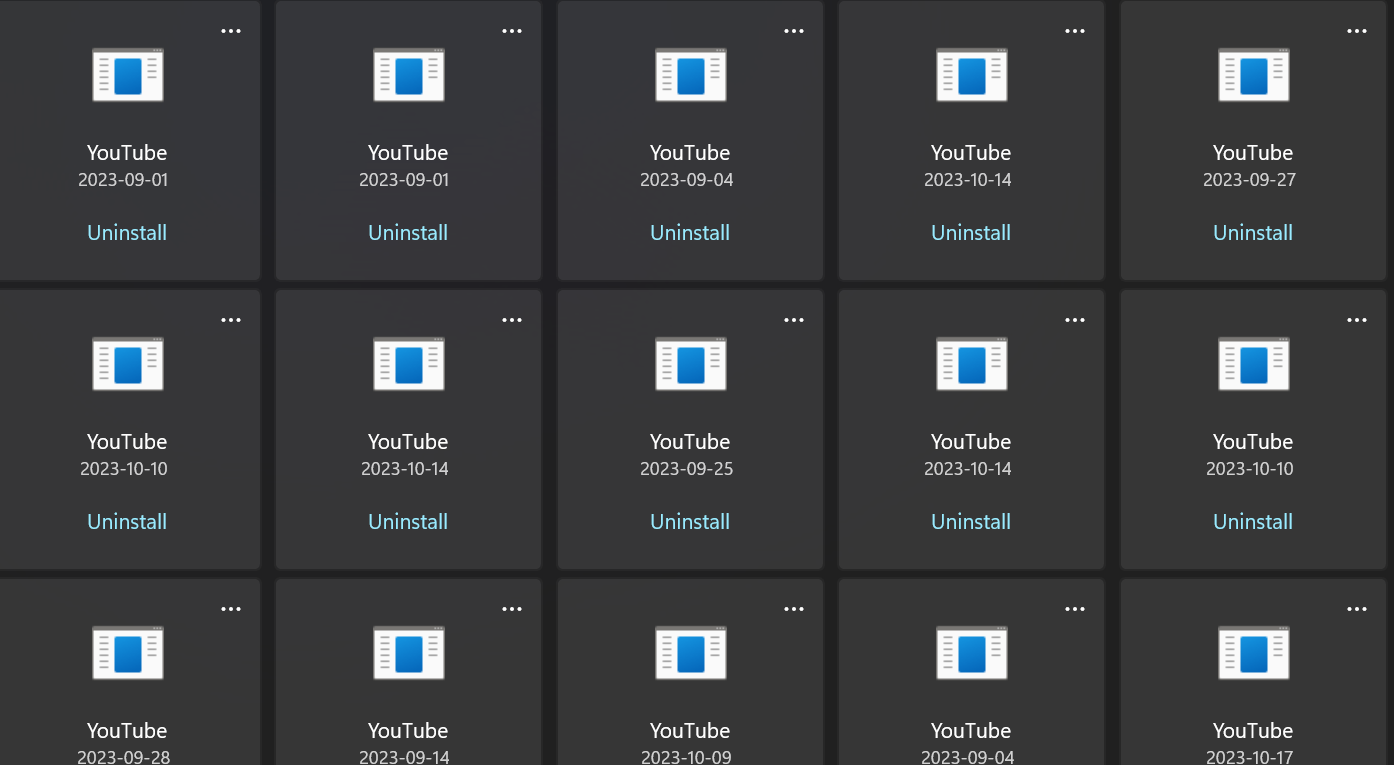
Task: Select the YouTube name above date 2023-10-09
Action: tap(690, 731)
